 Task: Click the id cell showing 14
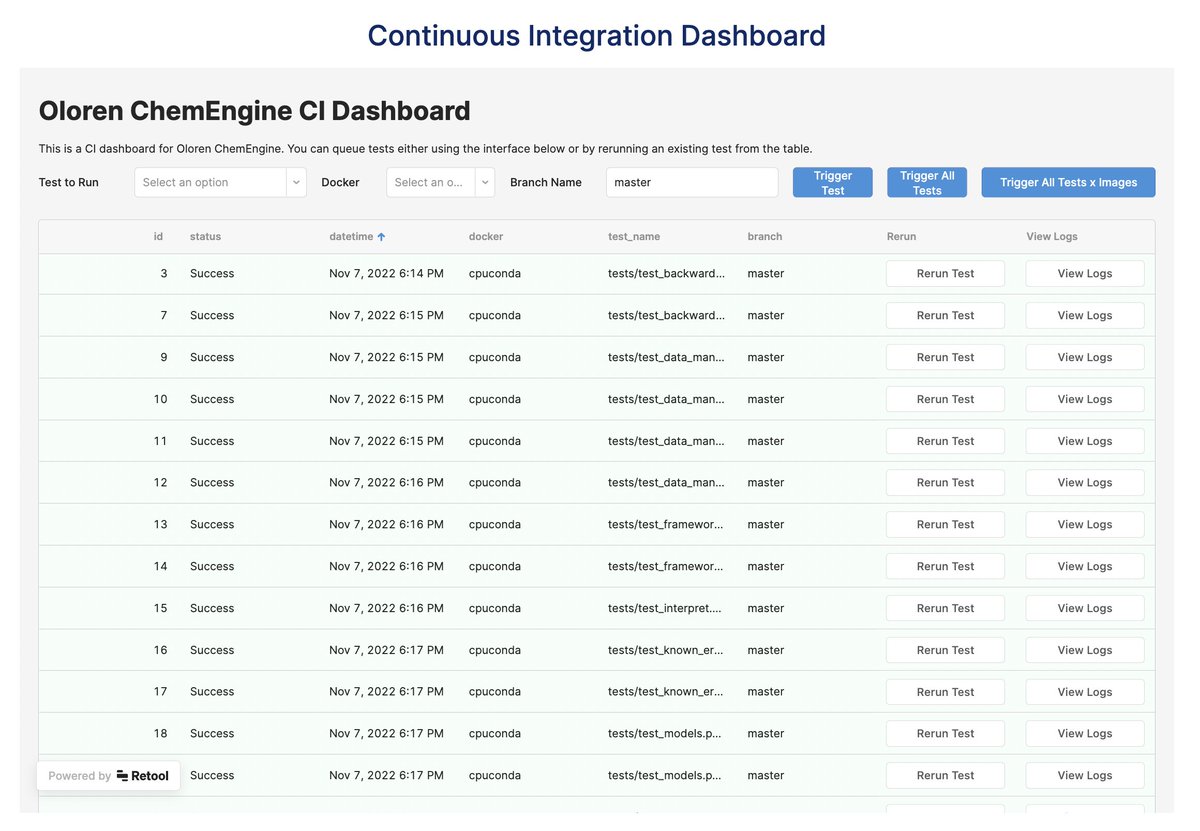pyautogui.click(x=160, y=567)
